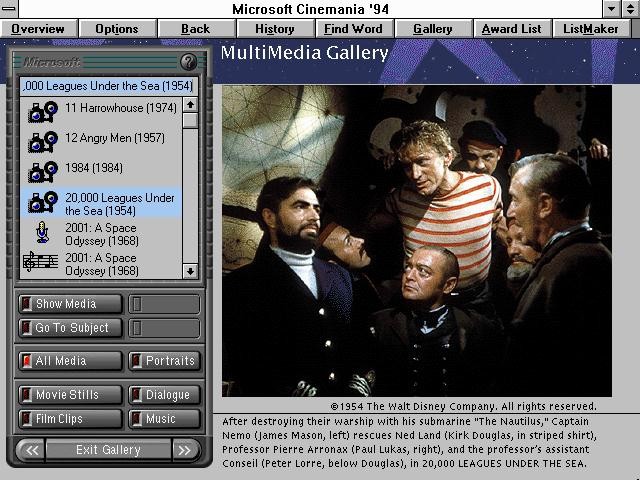
Task: Select 20,000 Leagues Under the Sea (1954)
Action: [101, 203]
